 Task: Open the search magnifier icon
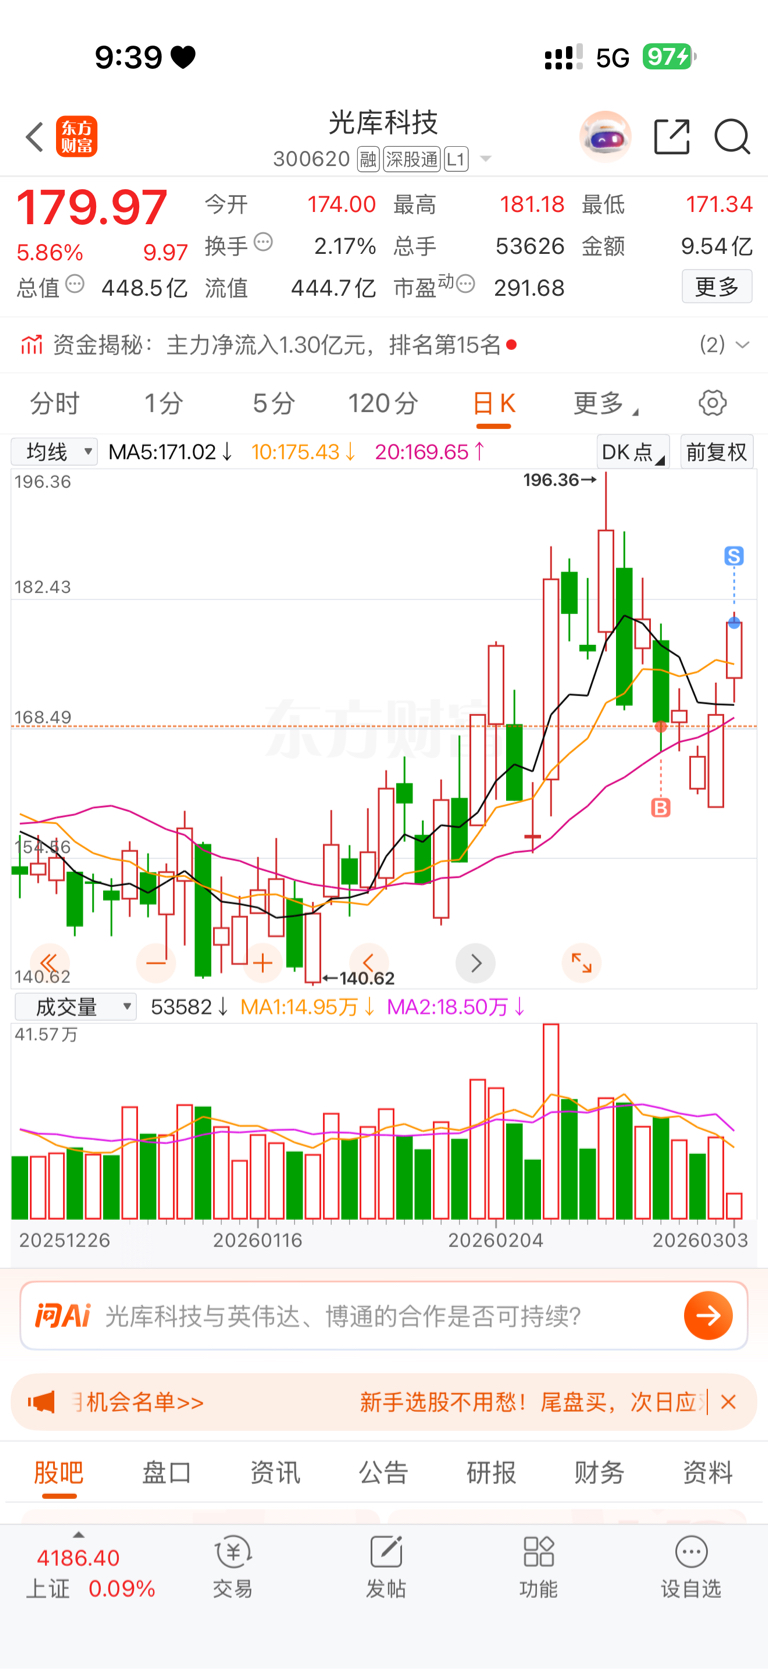coord(732,137)
